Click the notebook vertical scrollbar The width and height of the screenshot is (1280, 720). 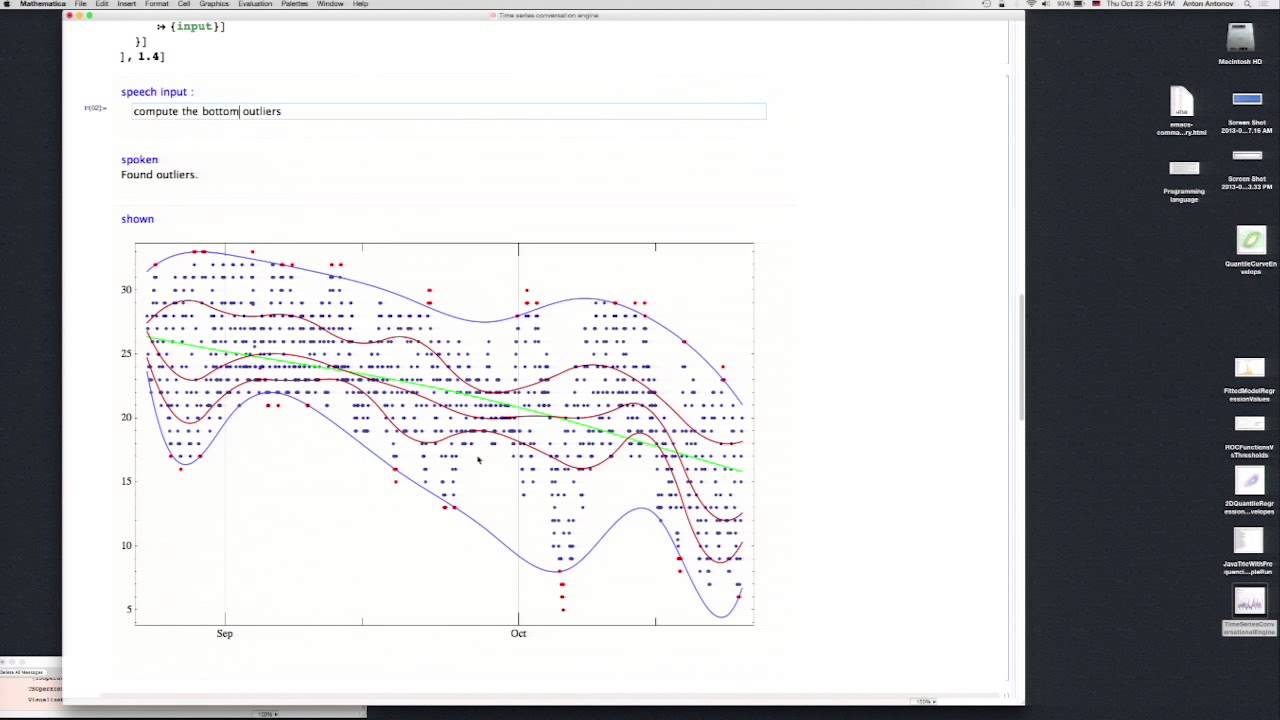click(1020, 356)
